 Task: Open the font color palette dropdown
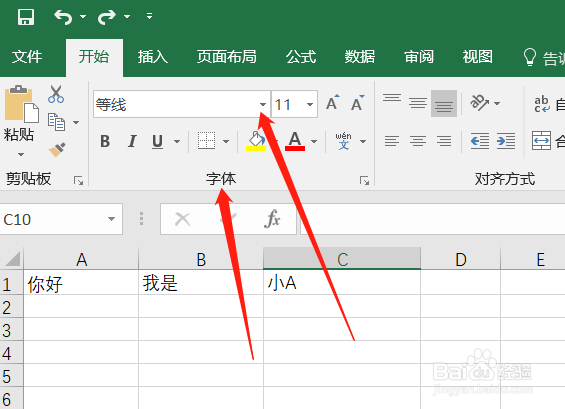(314, 141)
